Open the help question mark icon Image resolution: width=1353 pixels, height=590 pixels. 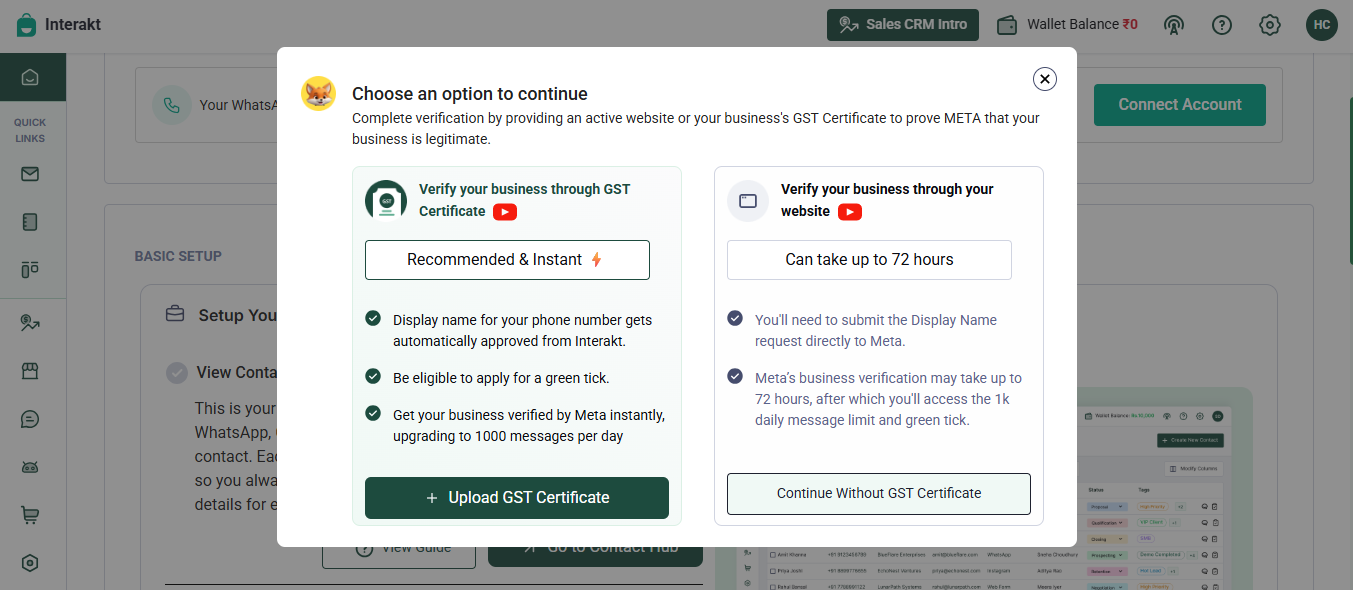(1221, 25)
